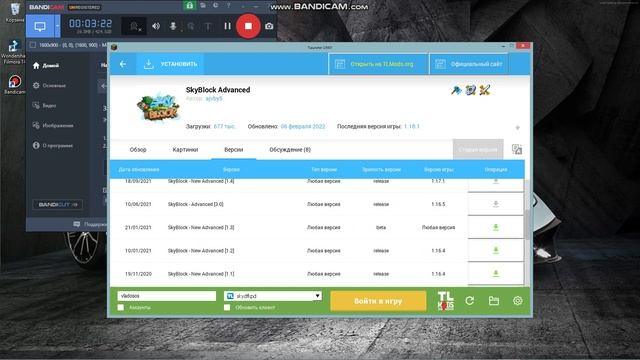The height and width of the screenshot is (360, 640).
Task: Open the Корзина recycle bin desktop icon
Action: 15,12
